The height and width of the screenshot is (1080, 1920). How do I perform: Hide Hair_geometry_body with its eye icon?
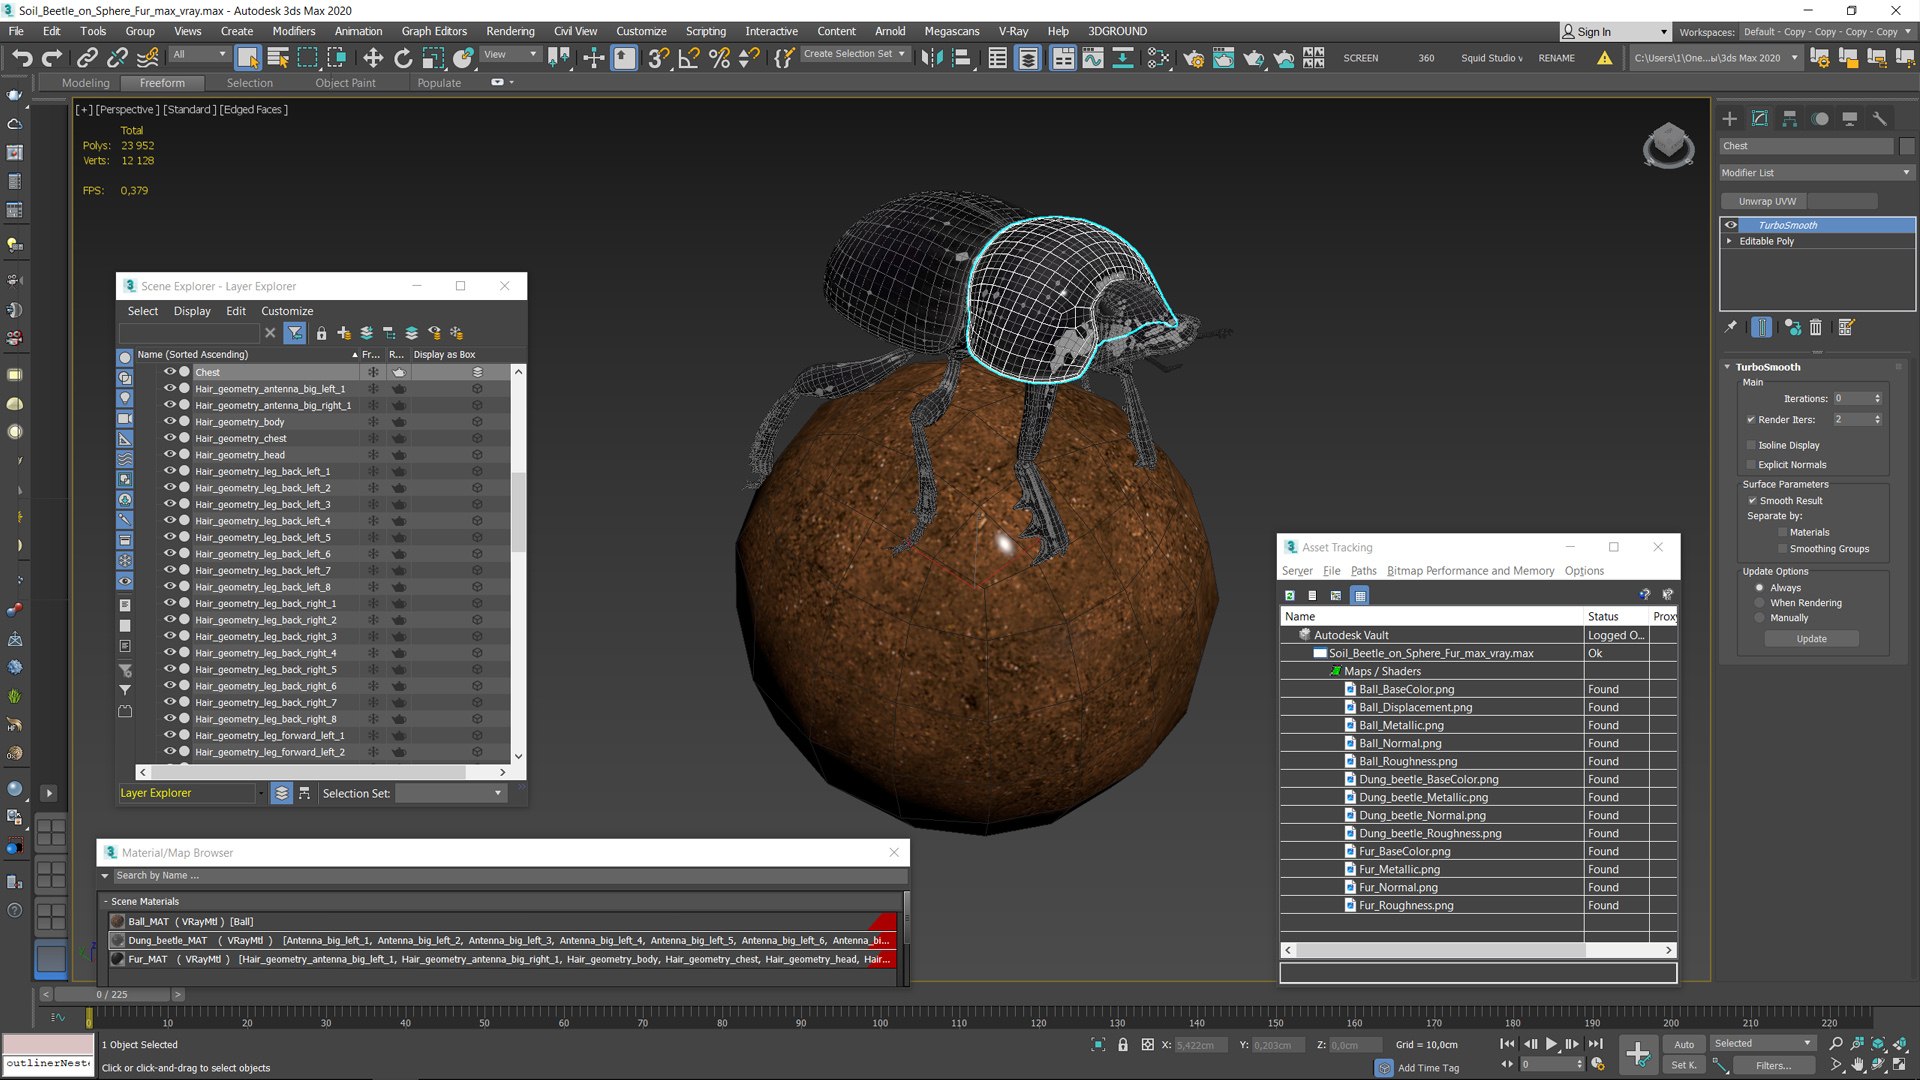point(169,421)
